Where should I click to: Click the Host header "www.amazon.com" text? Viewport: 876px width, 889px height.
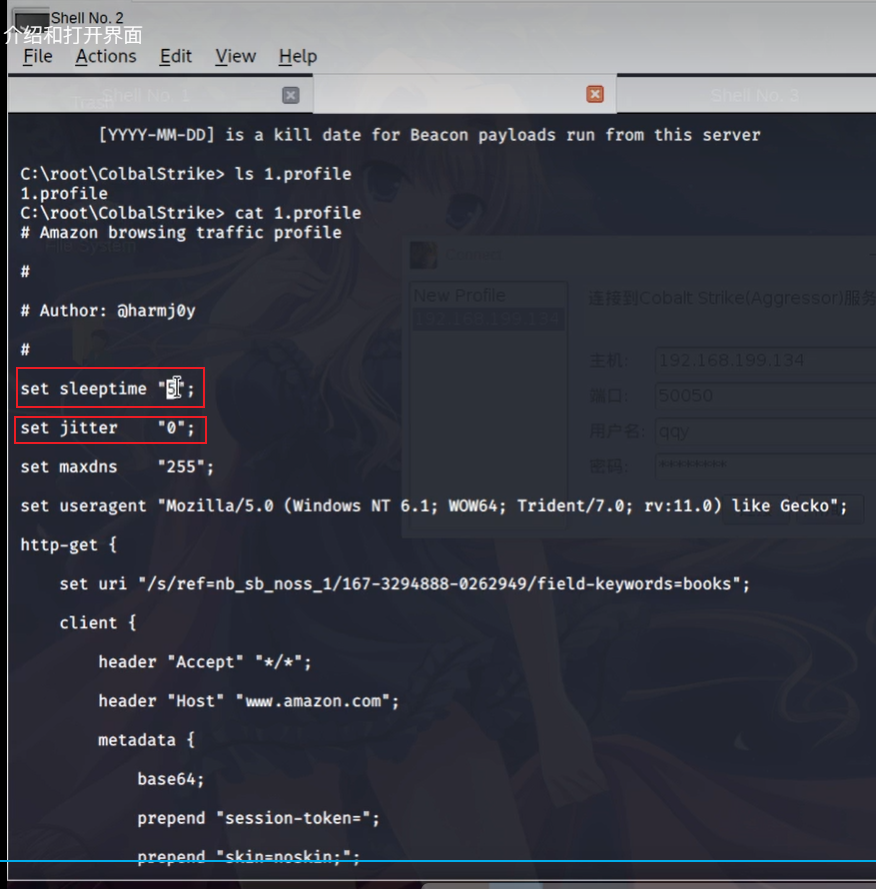[x=316, y=701]
